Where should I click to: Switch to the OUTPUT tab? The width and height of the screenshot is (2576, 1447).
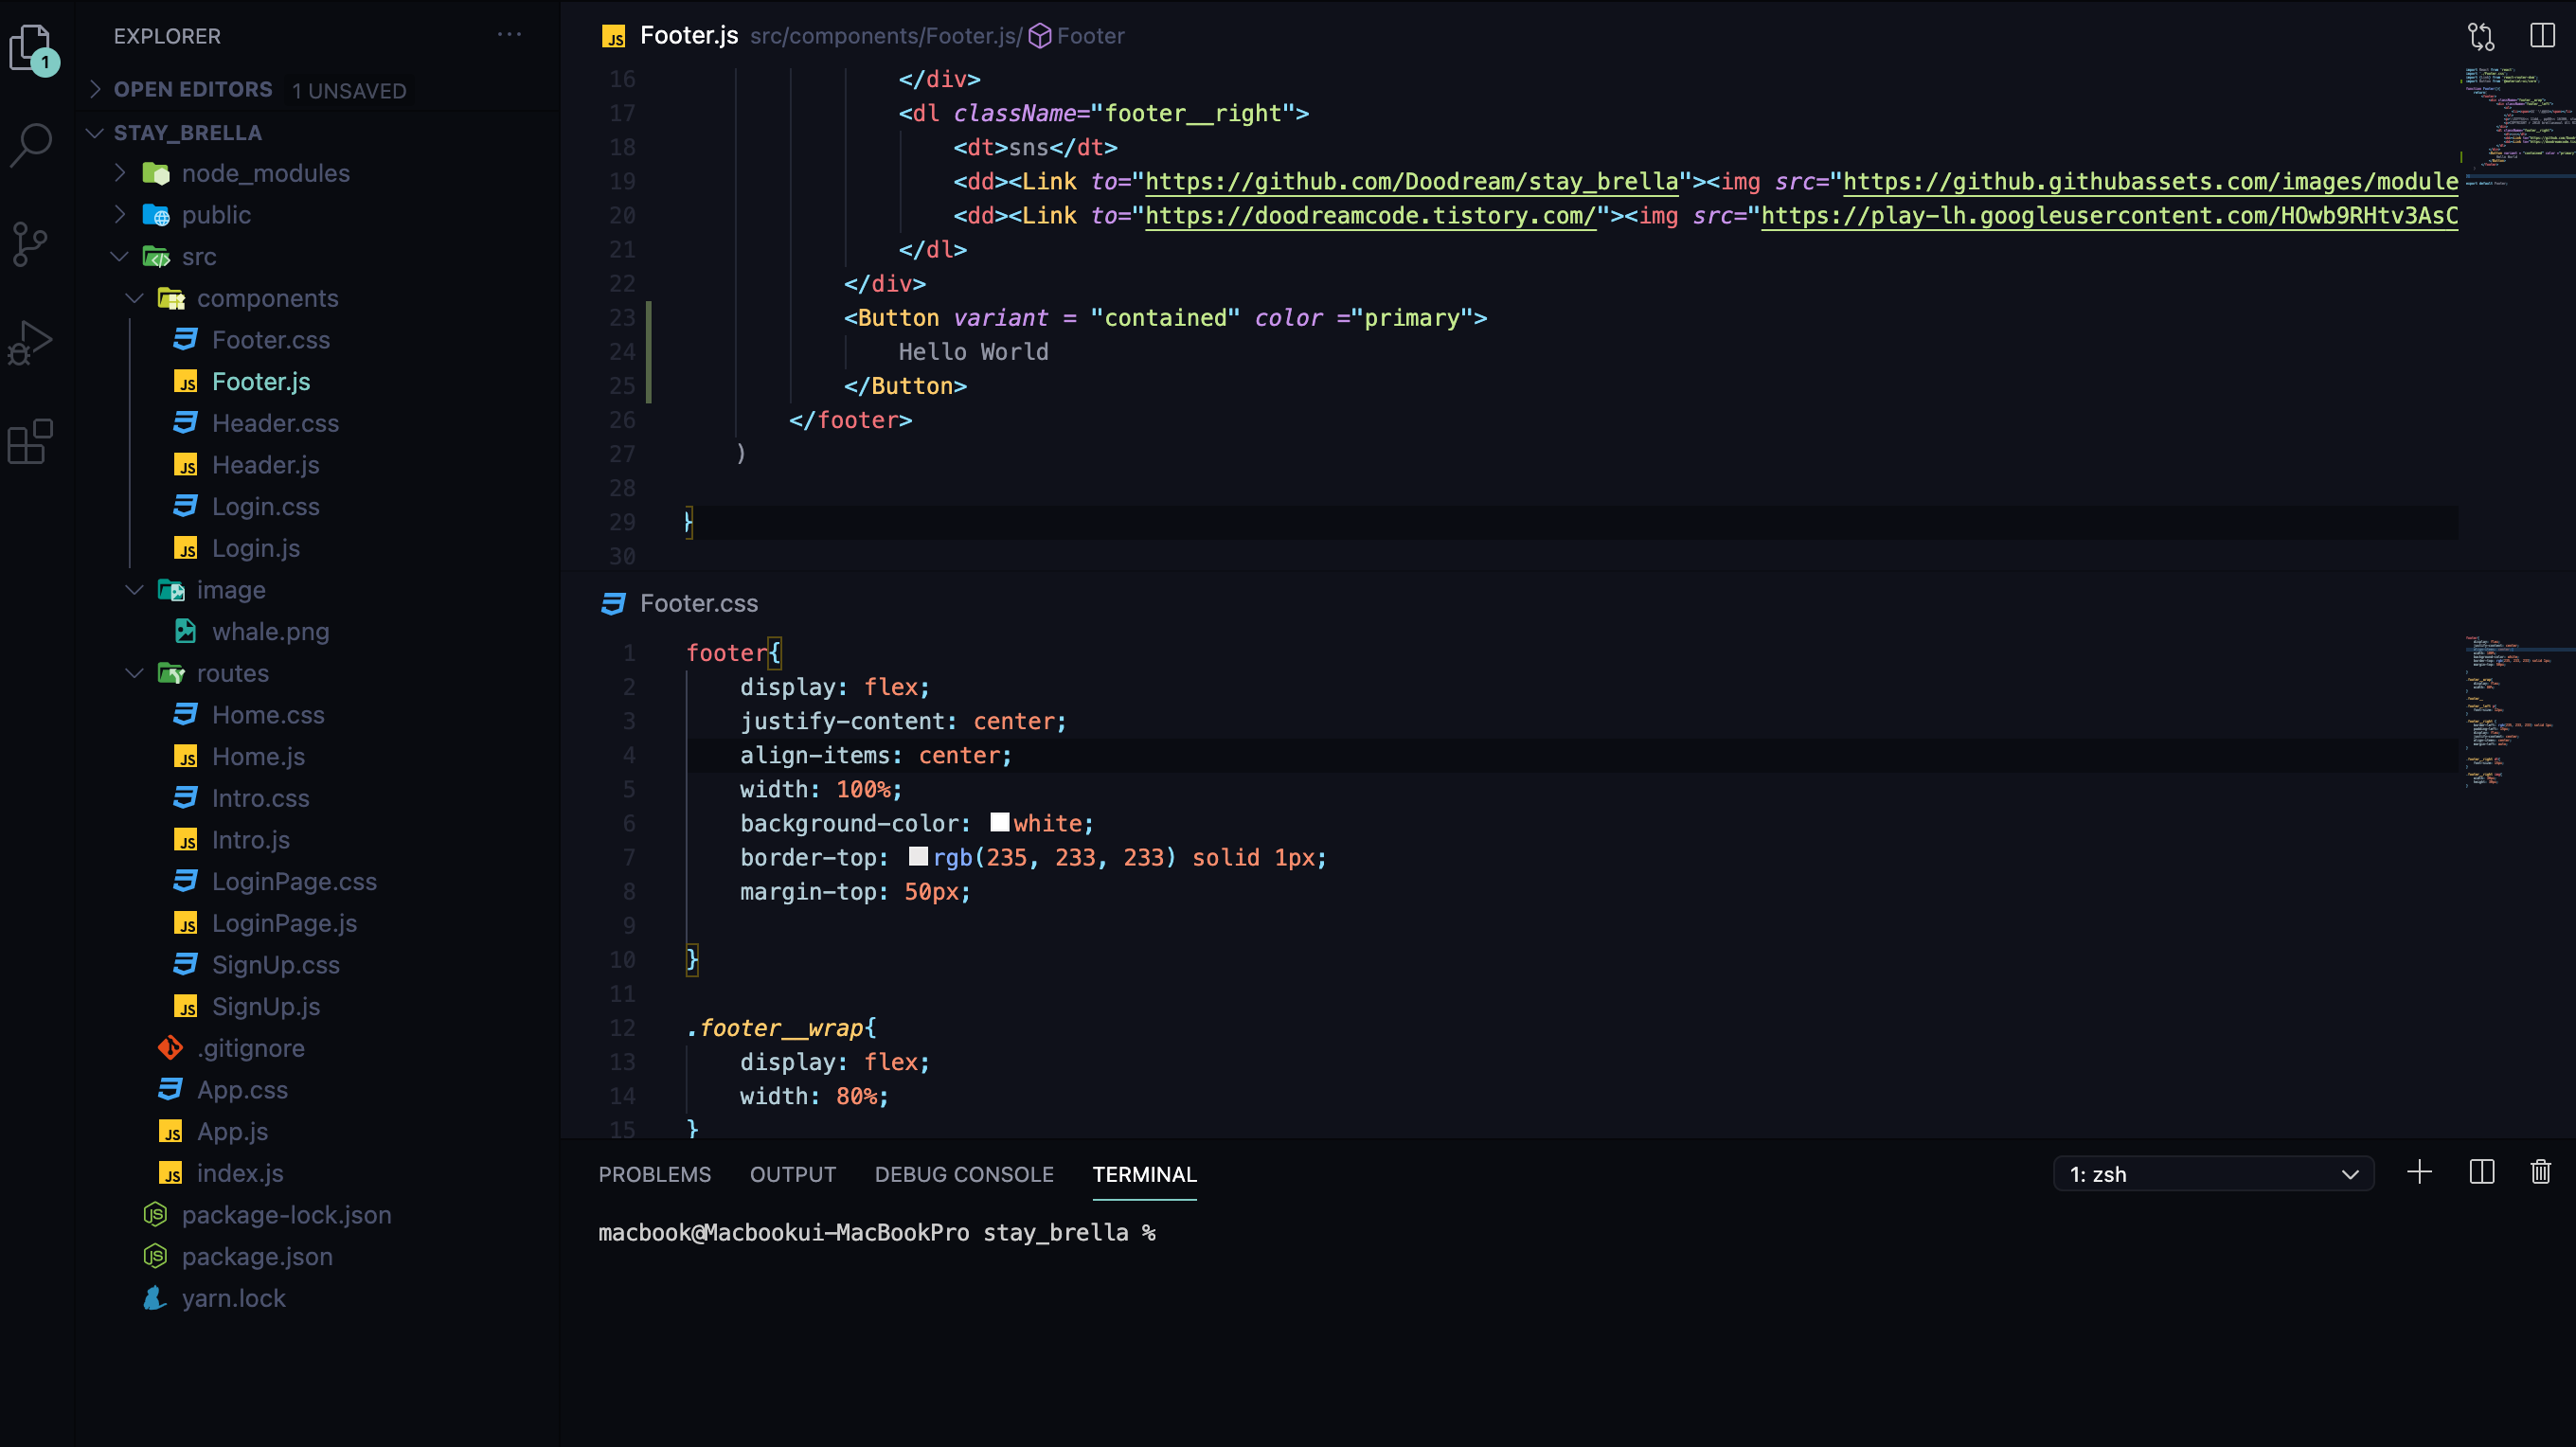click(793, 1174)
